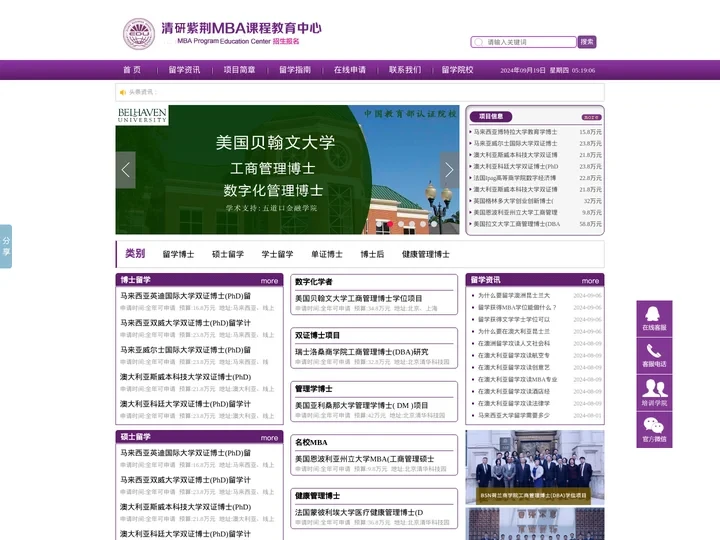
Task: Select 健康管理博士 category tab
Action: point(426,254)
